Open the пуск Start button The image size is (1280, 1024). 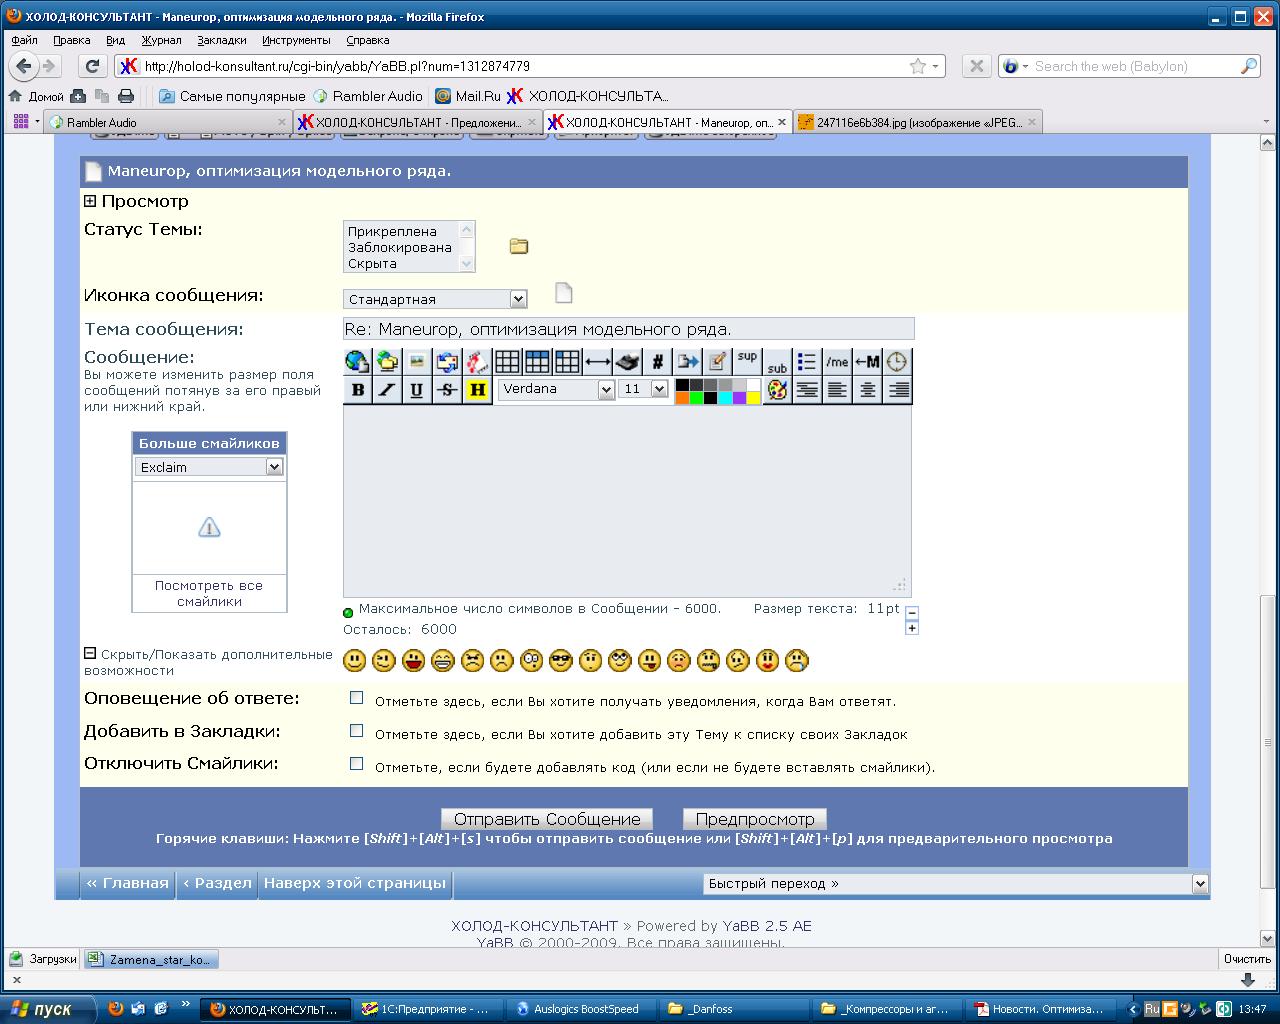tap(47, 1009)
